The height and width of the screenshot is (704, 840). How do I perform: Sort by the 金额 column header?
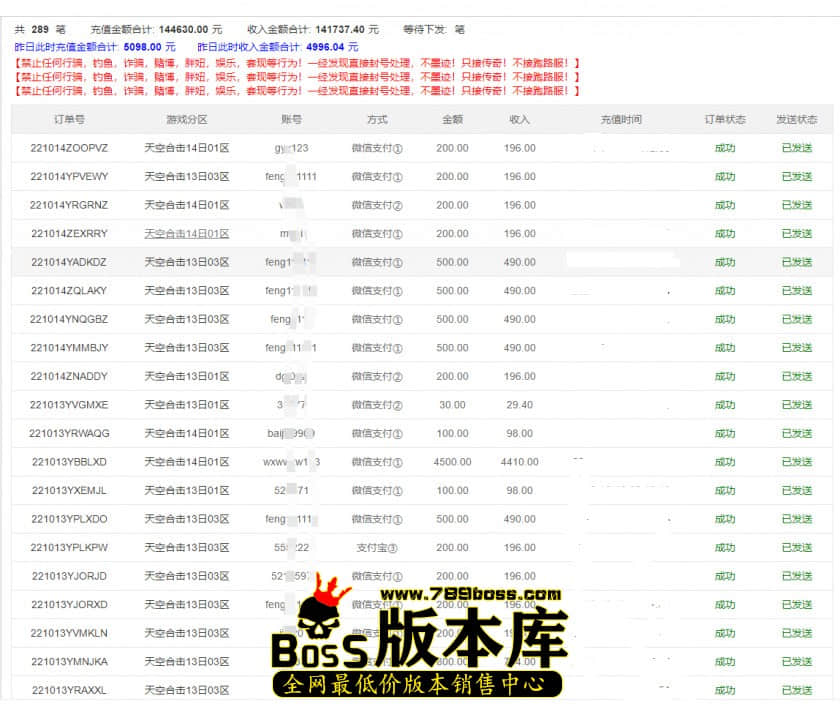(x=452, y=119)
